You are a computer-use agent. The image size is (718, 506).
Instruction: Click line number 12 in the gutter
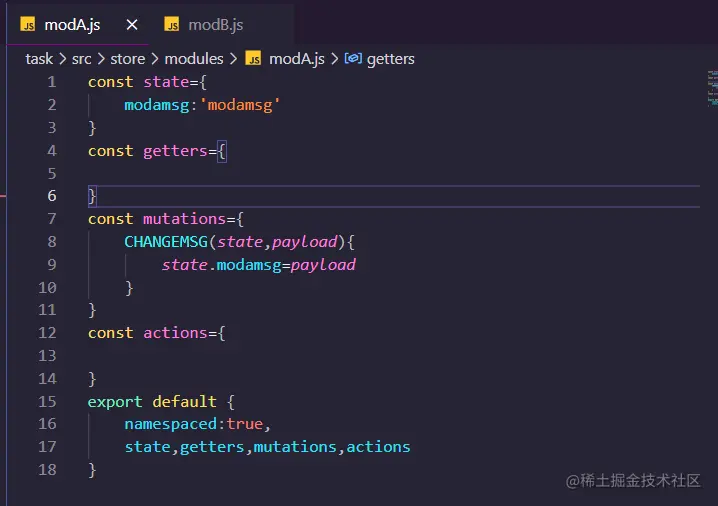(x=47, y=333)
